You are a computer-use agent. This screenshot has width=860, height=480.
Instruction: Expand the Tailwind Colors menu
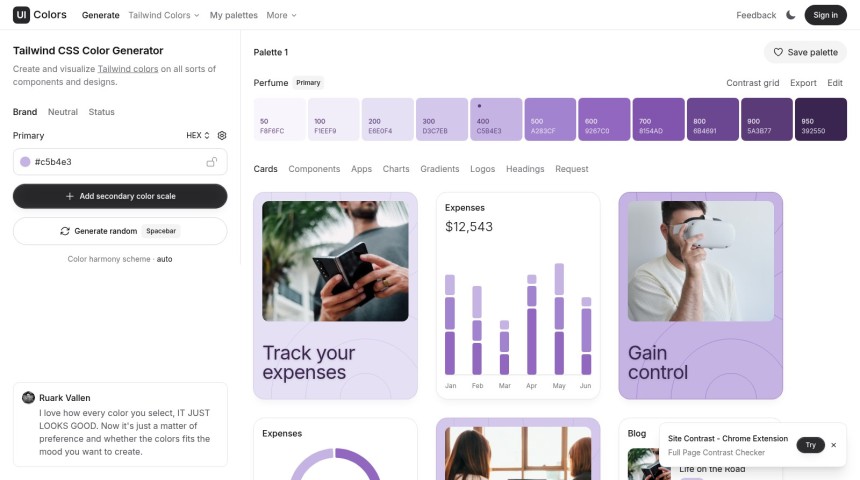163,15
